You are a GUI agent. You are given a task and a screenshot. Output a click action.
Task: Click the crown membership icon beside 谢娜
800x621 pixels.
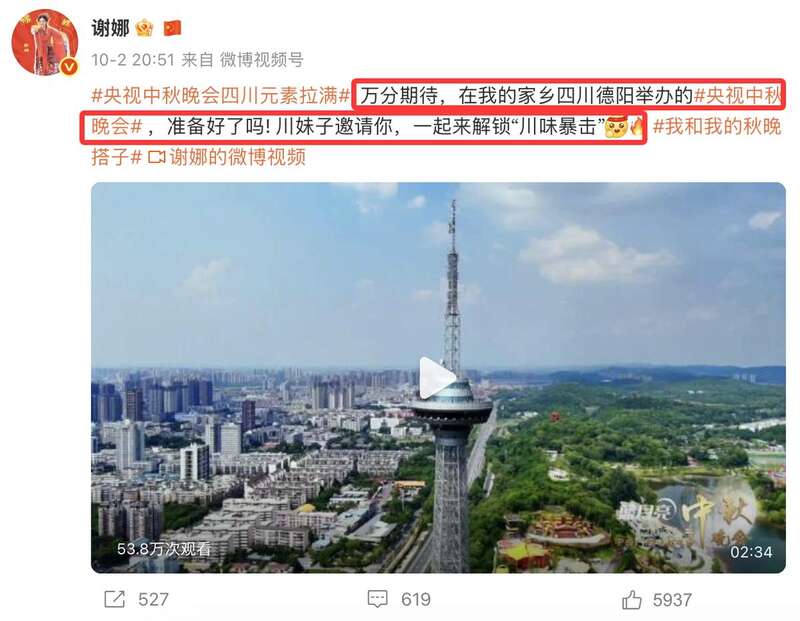[144, 28]
